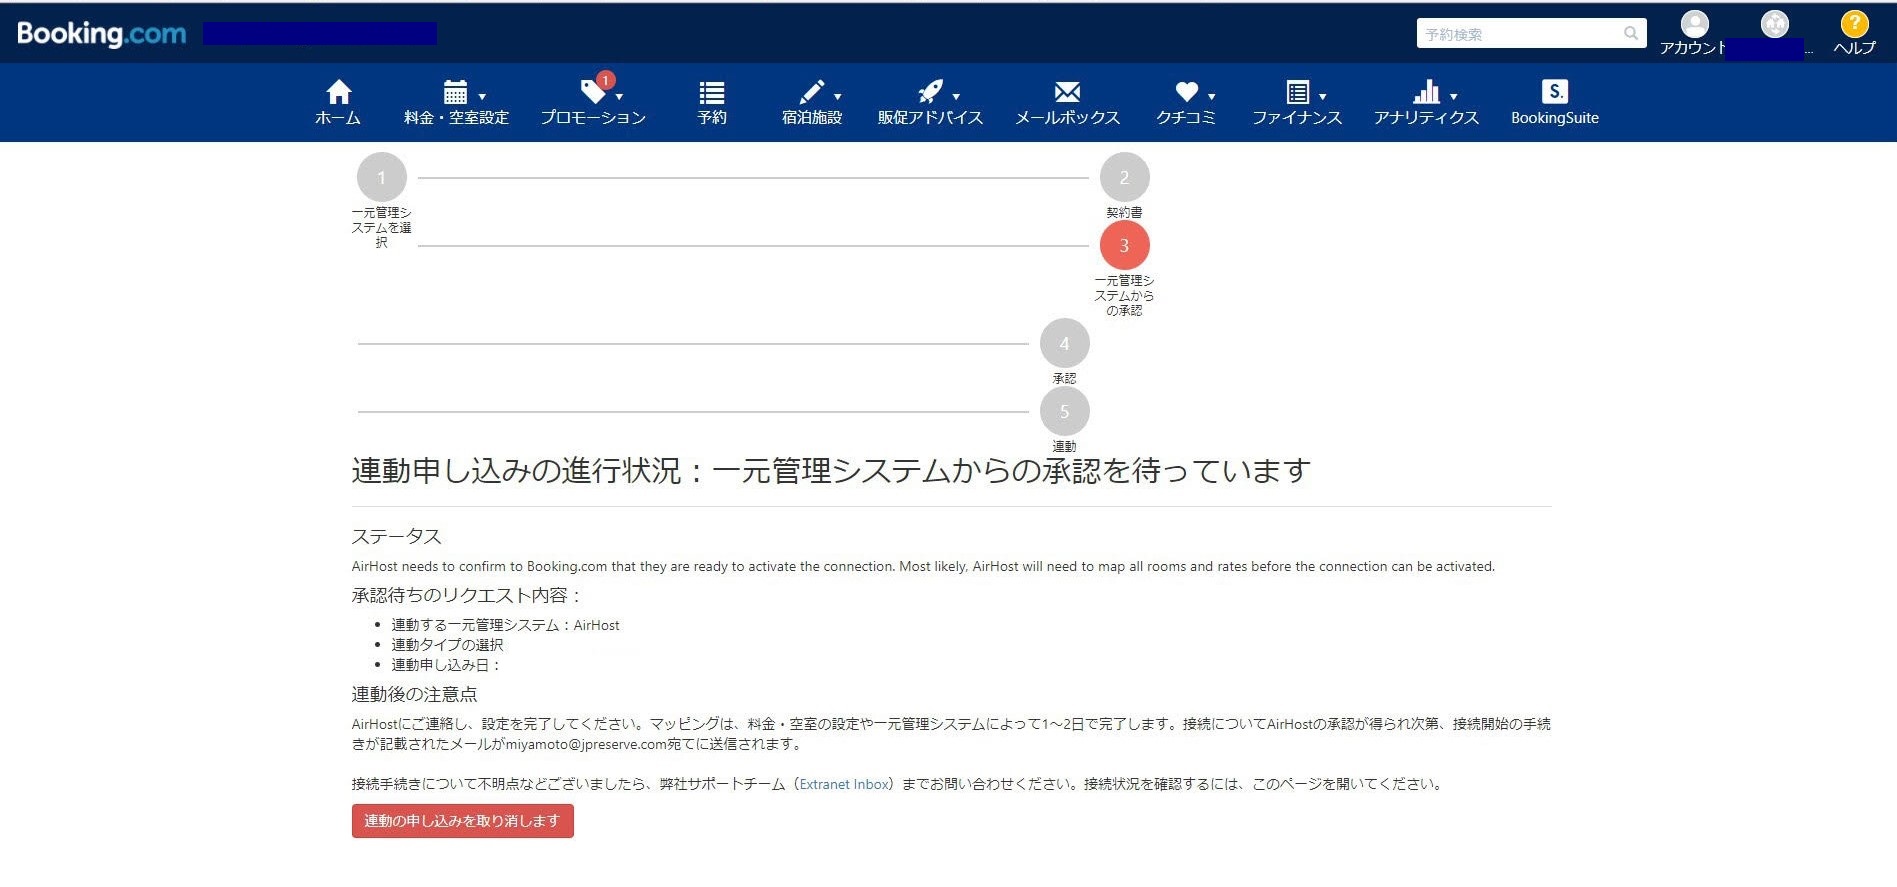This screenshot has width=1897, height=887.
Task: Click the heart icon for クチコミ
Action: (1186, 92)
